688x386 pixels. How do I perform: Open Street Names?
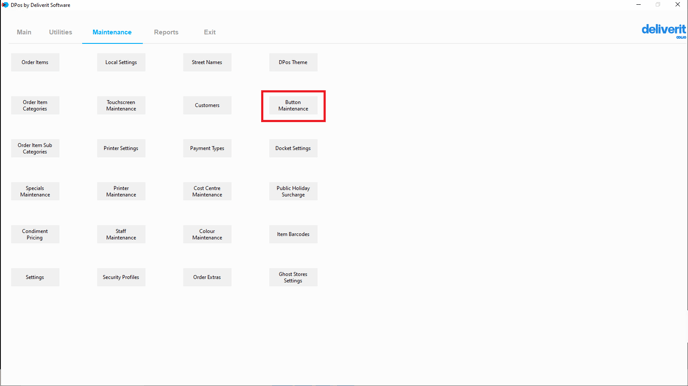tap(207, 62)
